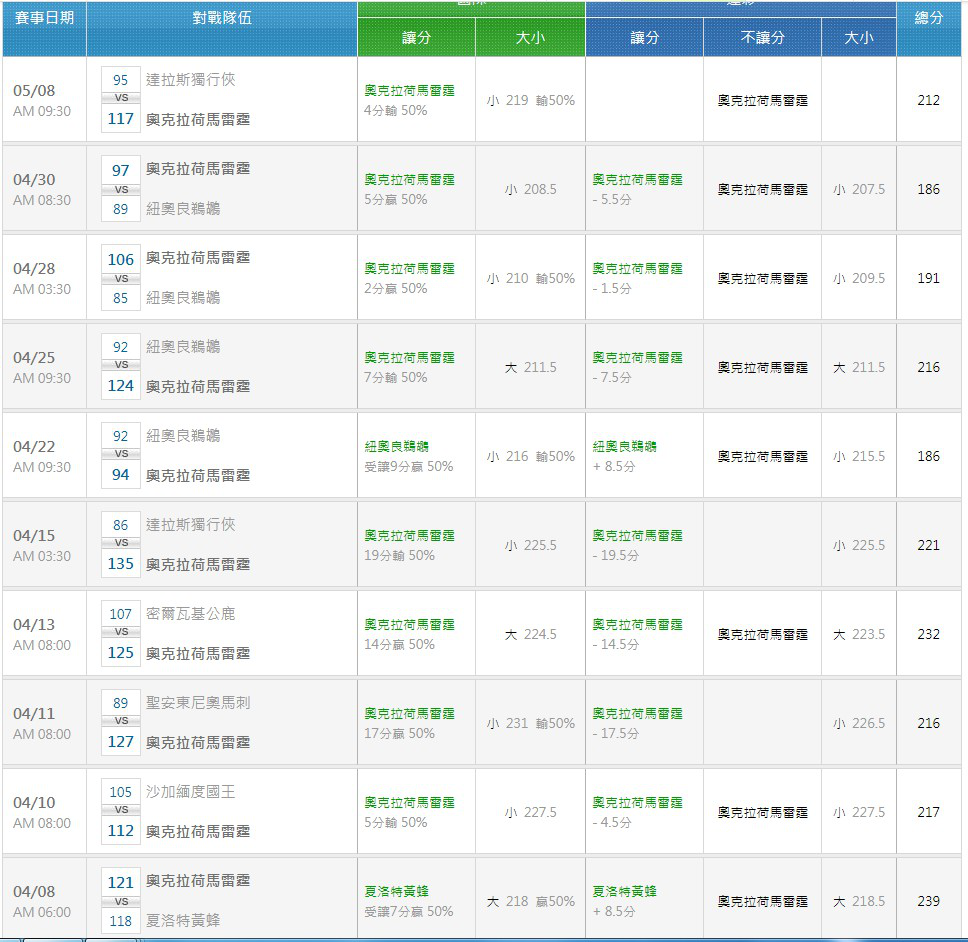Select the 密爾瓦基公鹿 team name
Image resolution: width=968 pixels, height=942 pixels.
pos(191,614)
